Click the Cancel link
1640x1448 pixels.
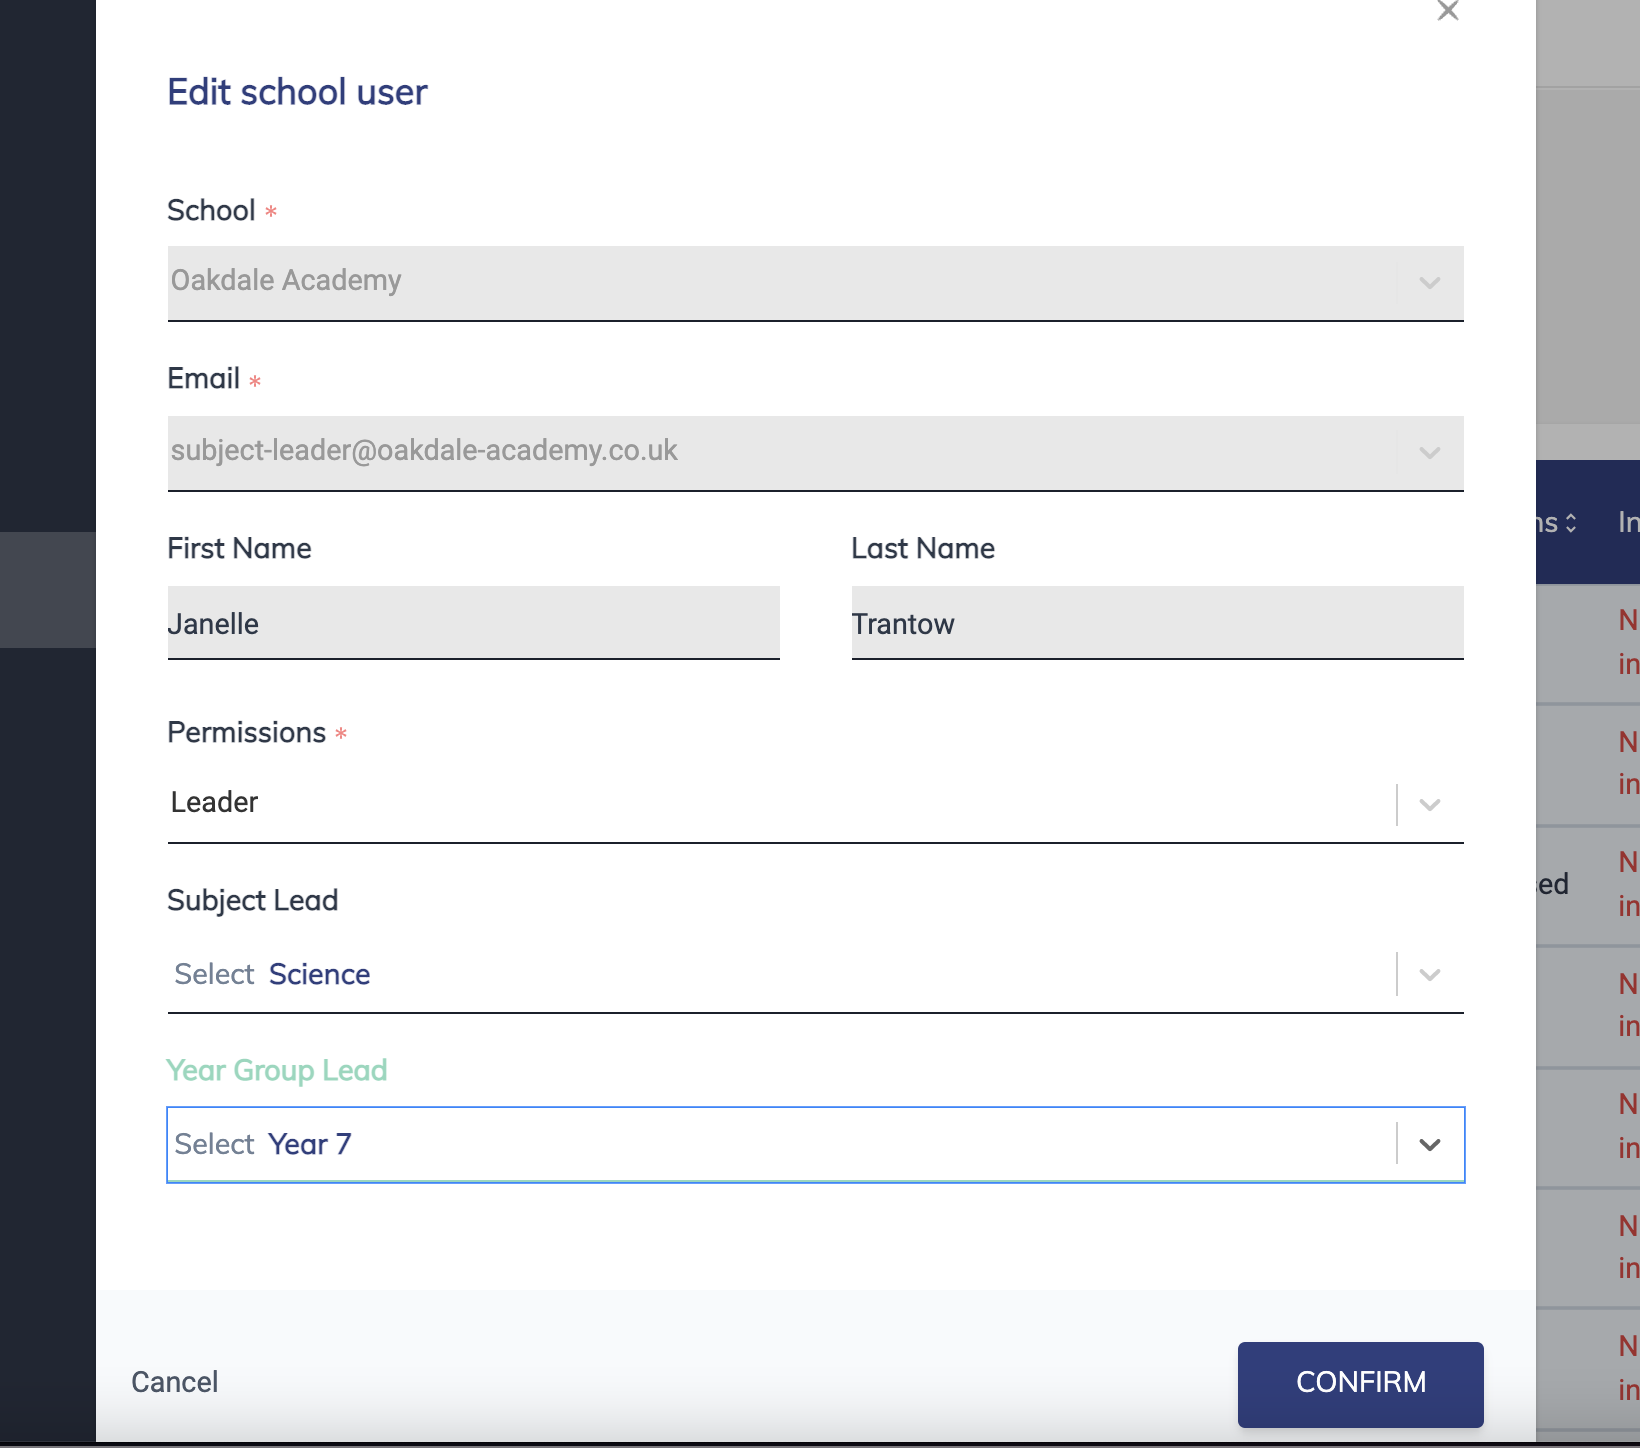(174, 1383)
